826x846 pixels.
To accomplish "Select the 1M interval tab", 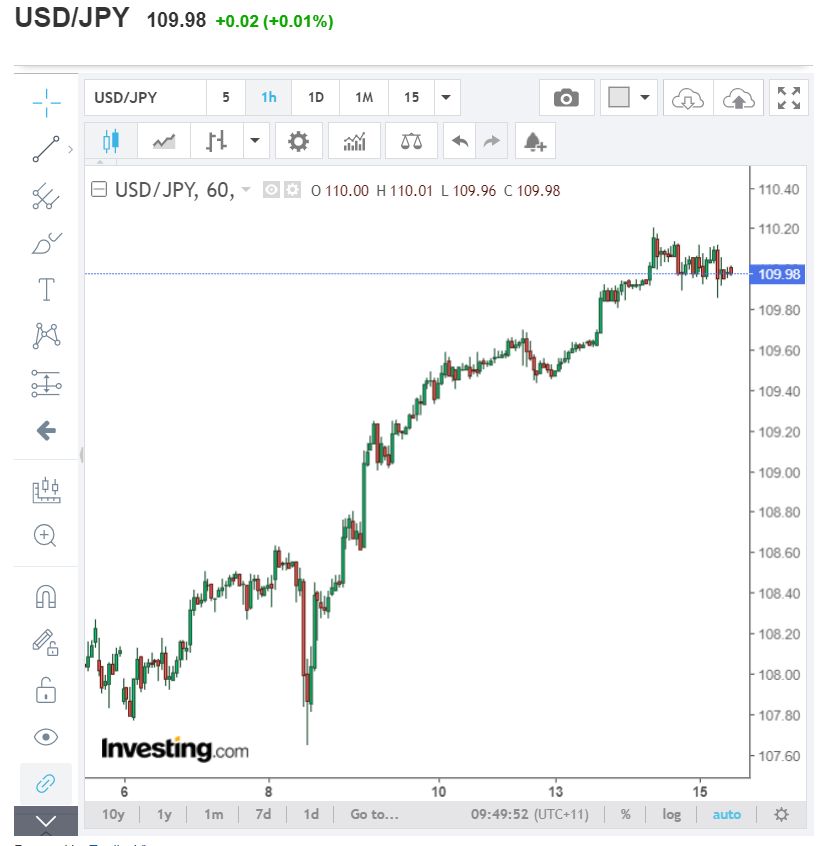I will (364, 98).
